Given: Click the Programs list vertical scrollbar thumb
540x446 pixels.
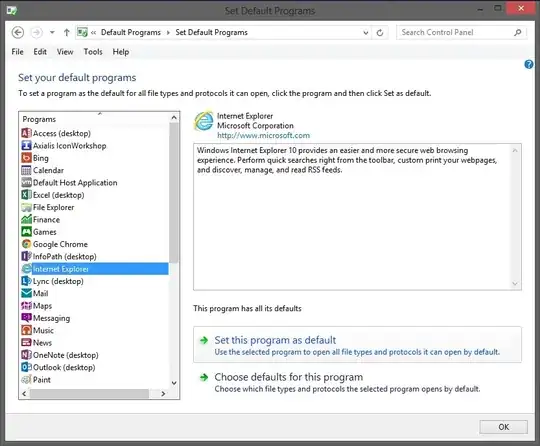Looking at the screenshot, I should (174, 193).
